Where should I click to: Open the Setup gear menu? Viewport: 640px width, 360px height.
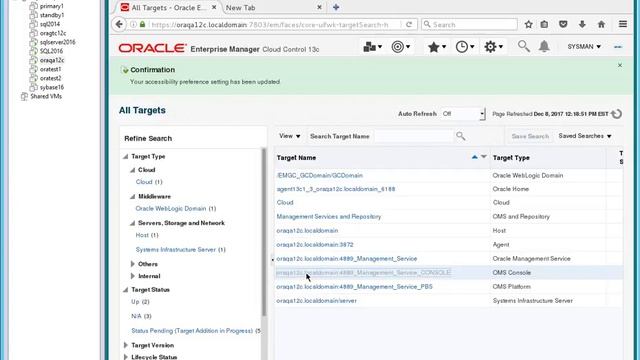pos(493,47)
